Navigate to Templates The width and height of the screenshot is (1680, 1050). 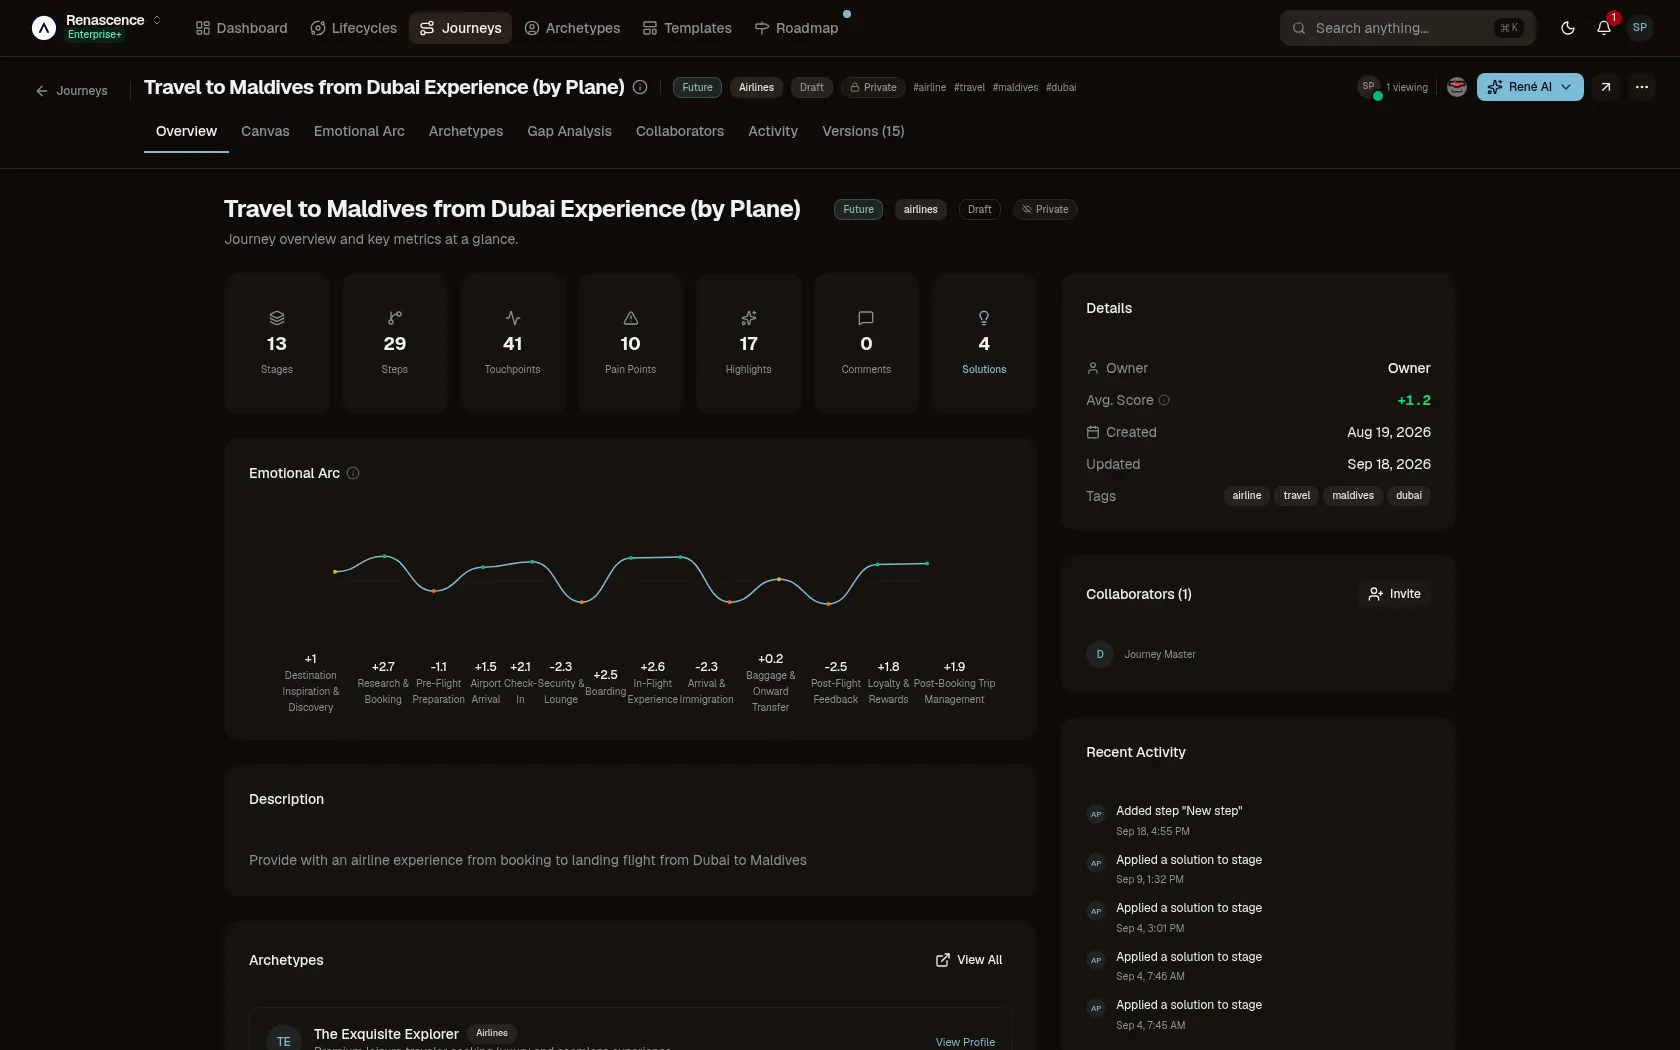coord(687,28)
